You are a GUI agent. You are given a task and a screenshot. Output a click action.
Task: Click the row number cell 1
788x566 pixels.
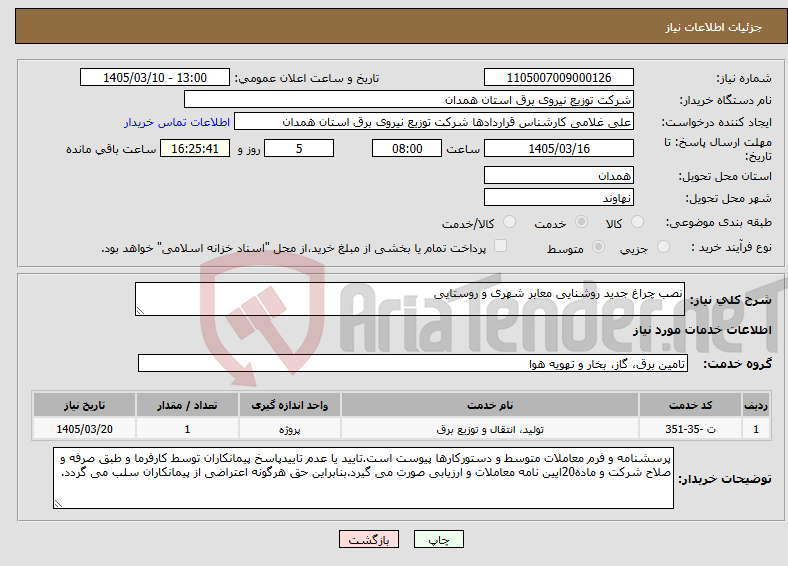[756, 429]
